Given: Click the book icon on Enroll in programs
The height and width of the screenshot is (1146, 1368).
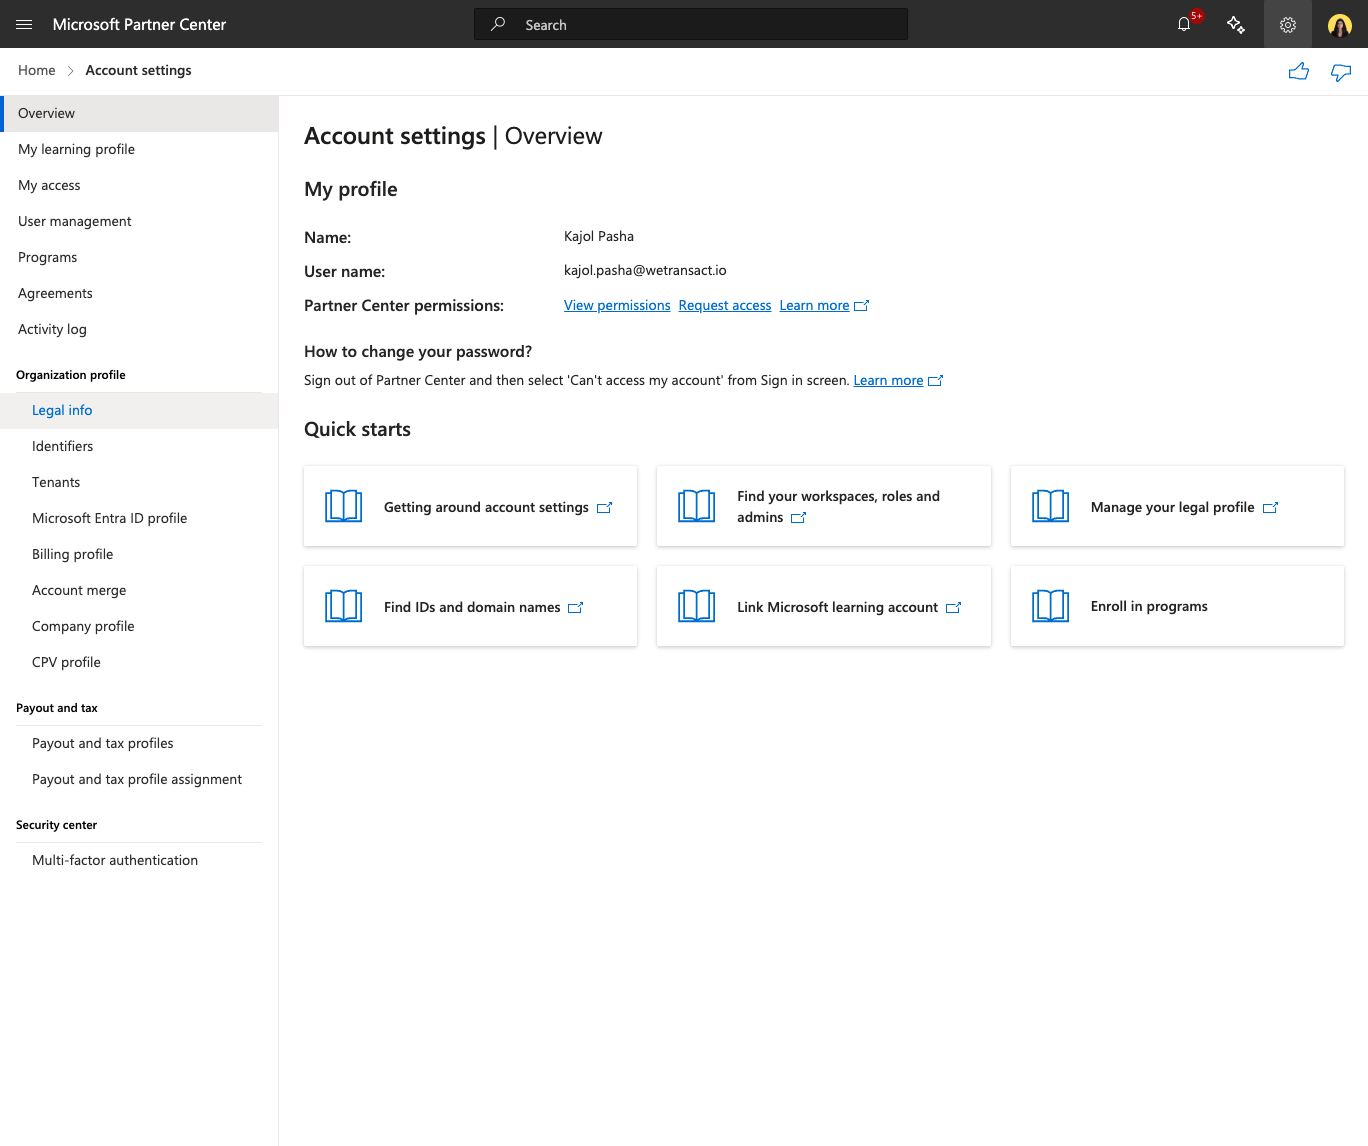Looking at the screenshot, I should coord(1051,606).
